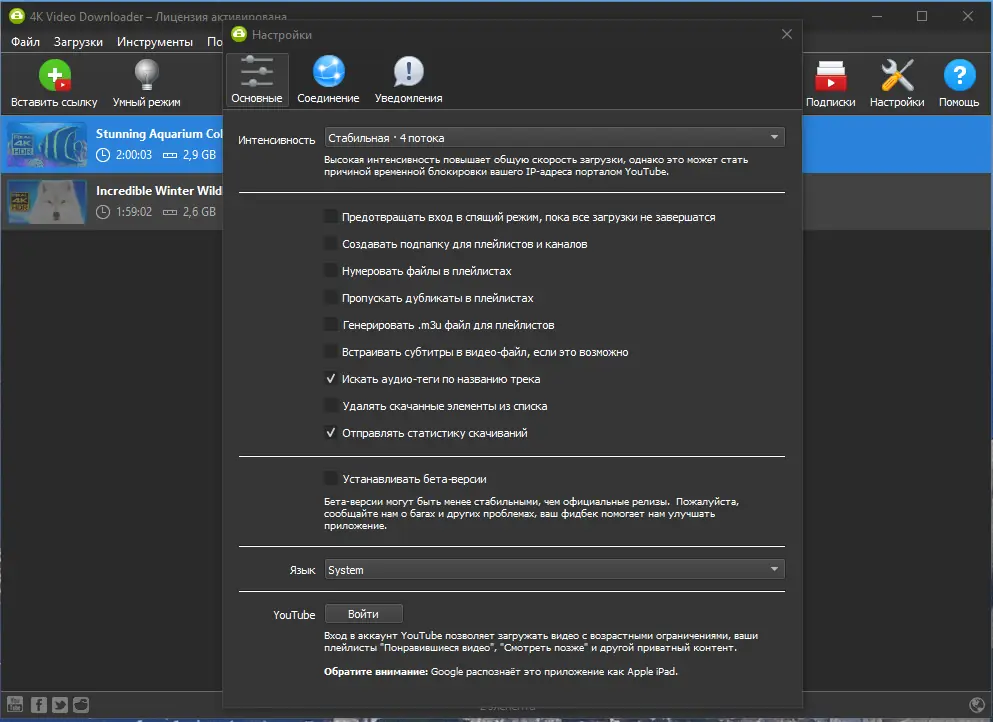Click the Язык label
993x722 pixels.
tap(302, 570)
